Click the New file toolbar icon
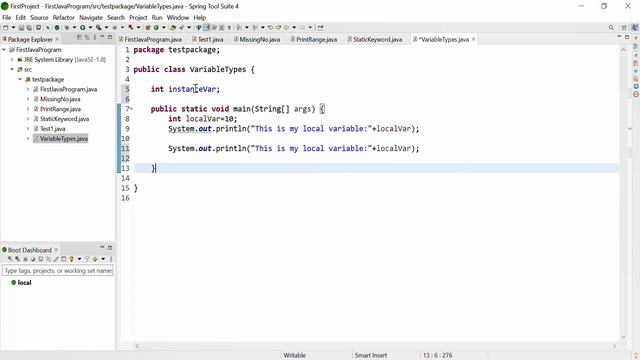 tap(5, 28)
